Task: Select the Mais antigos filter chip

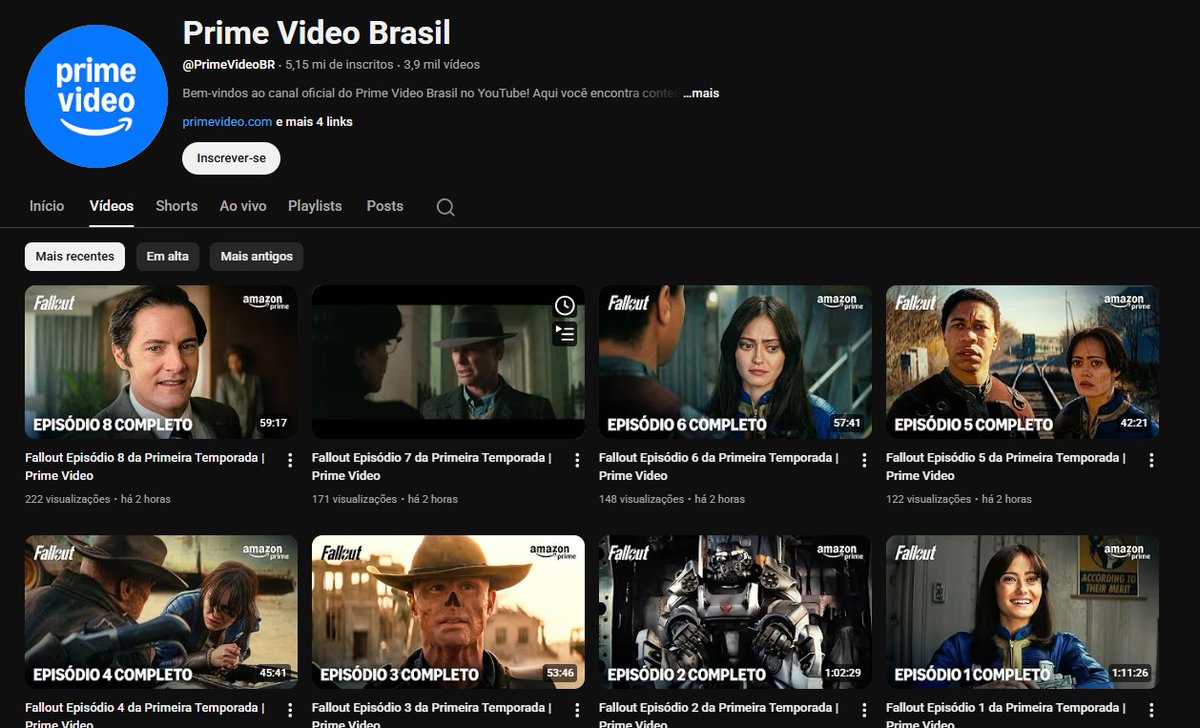Action: (256, 256)
